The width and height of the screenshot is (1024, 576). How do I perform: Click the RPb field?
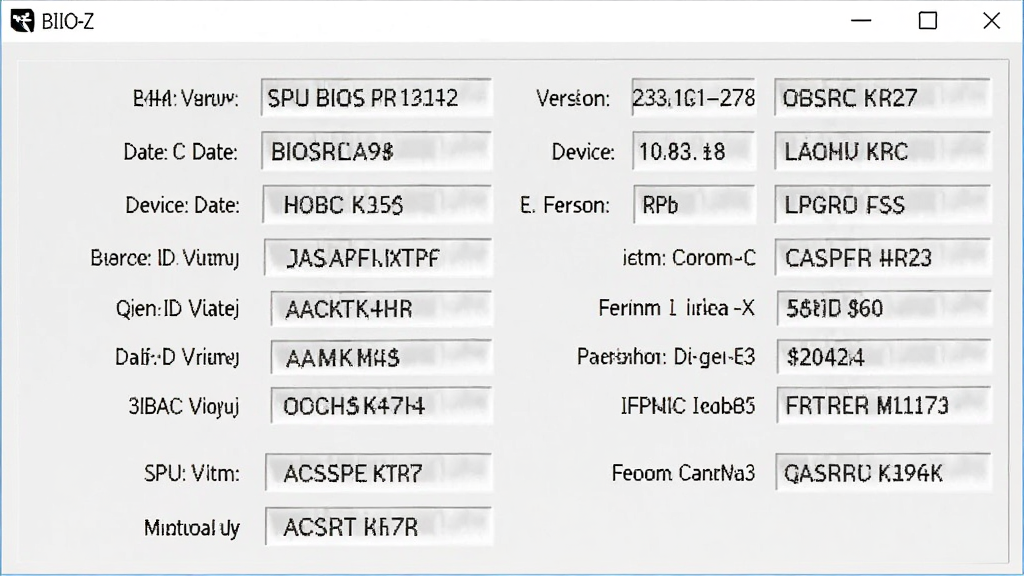click(694, 204)
